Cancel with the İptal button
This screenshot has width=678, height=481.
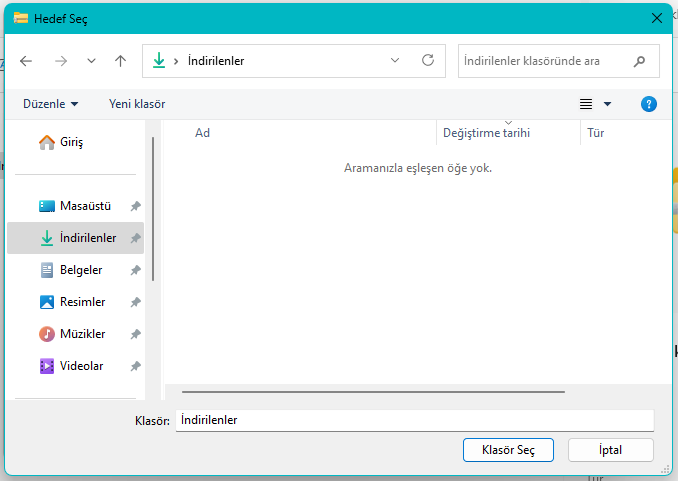click(x=611, y=450)
